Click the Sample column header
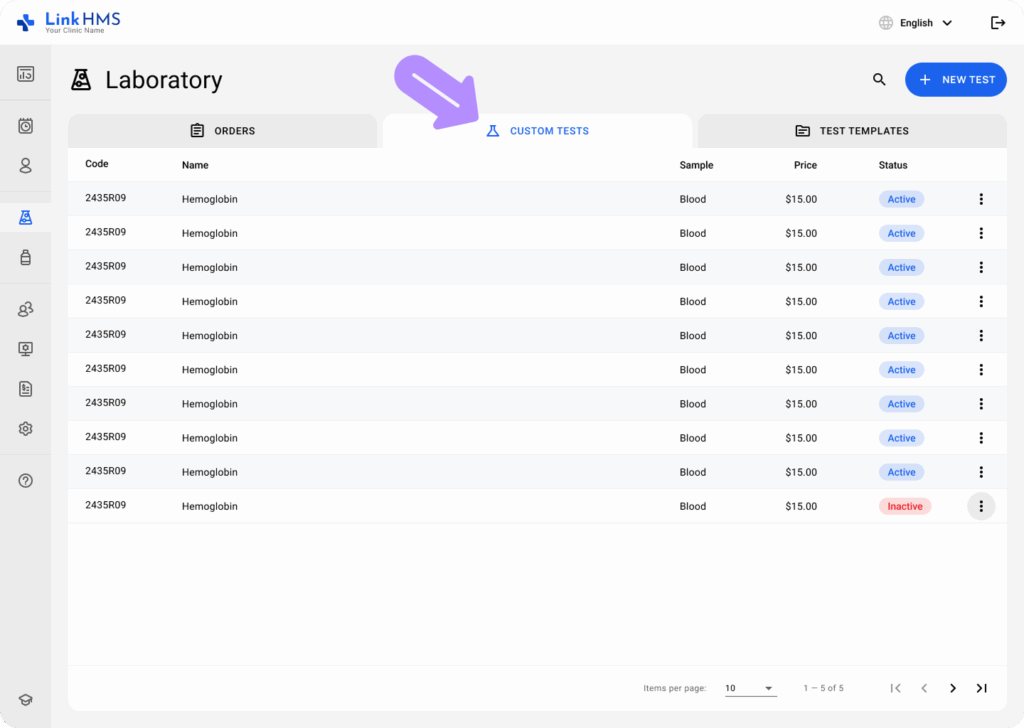The width and height of the screenshot is (1024, 728). [x=696, y=165]
